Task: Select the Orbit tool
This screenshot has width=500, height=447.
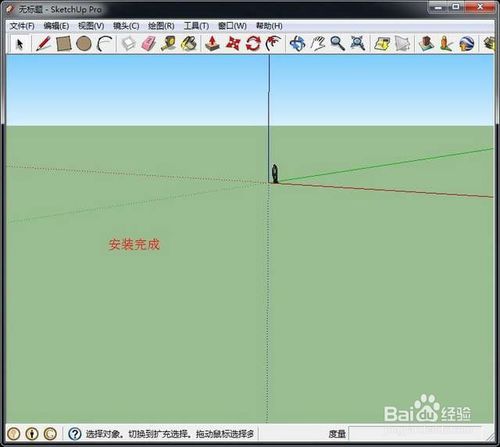Action: pos(297,44)
